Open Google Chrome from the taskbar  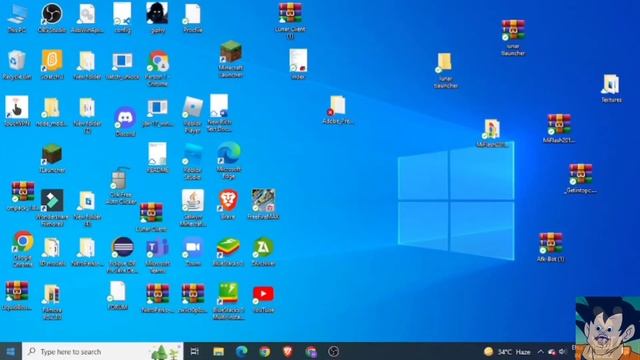pos(264,351)
